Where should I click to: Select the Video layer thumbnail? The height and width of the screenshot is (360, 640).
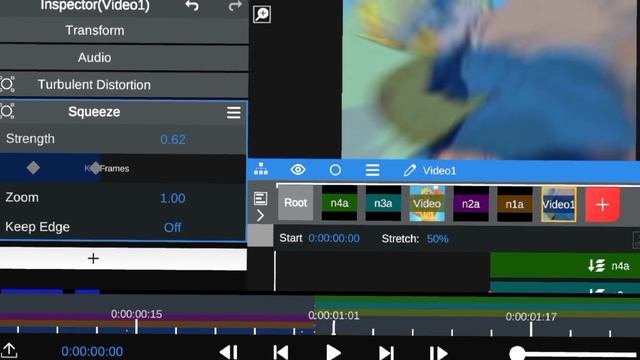pos(427,204)
